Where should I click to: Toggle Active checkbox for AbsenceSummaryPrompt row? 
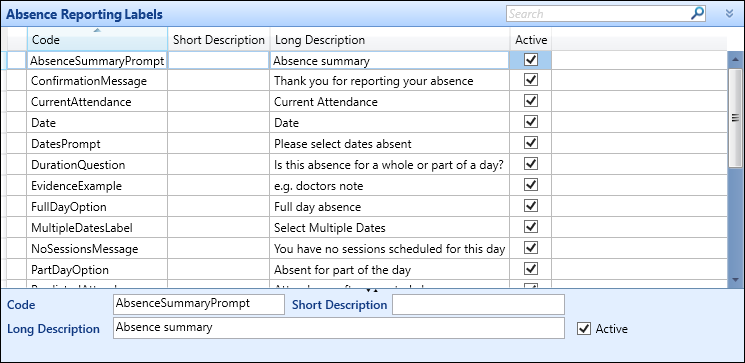[x=531, y=60]
